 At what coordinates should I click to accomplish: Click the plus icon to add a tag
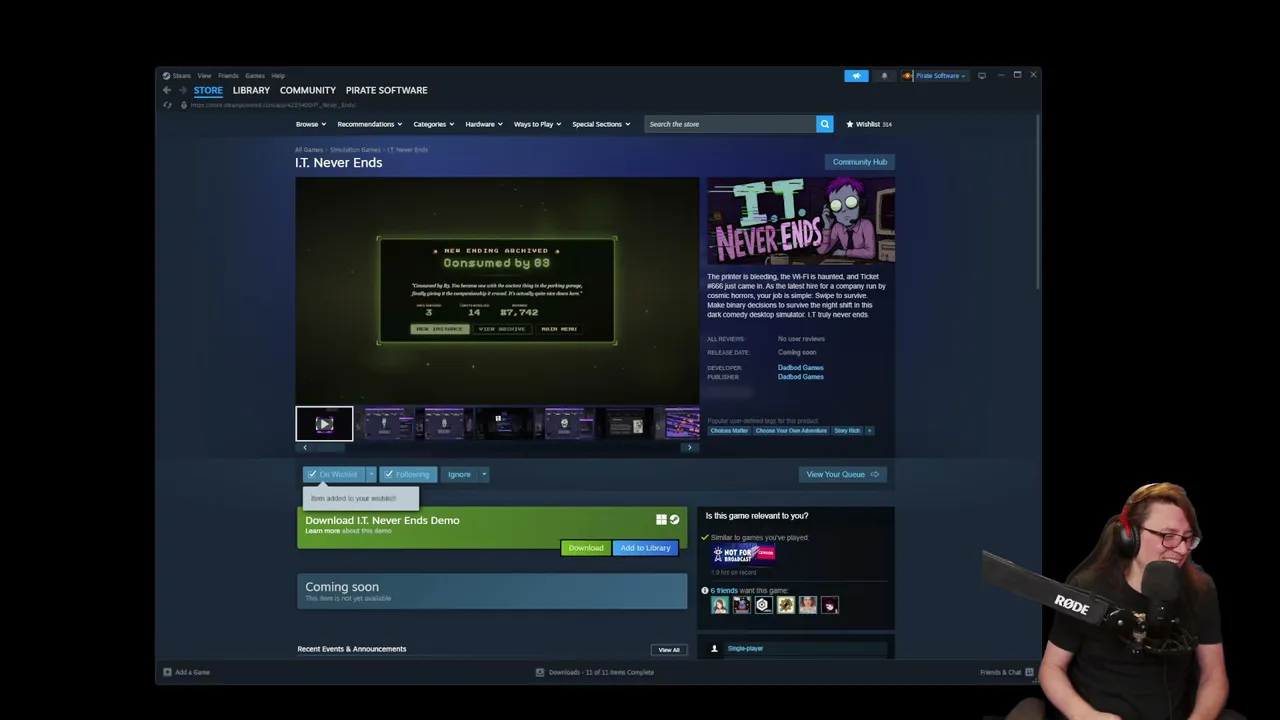pos(869,431)
